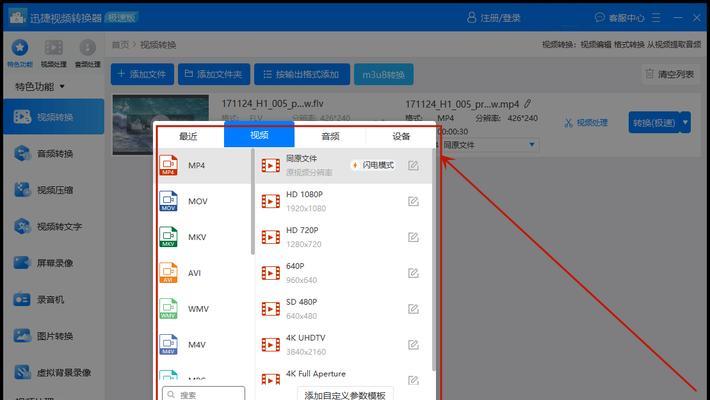Viewport: 710px width, 400px height.
Task: Click the 注册/登录 link
Action: (494, 18)
